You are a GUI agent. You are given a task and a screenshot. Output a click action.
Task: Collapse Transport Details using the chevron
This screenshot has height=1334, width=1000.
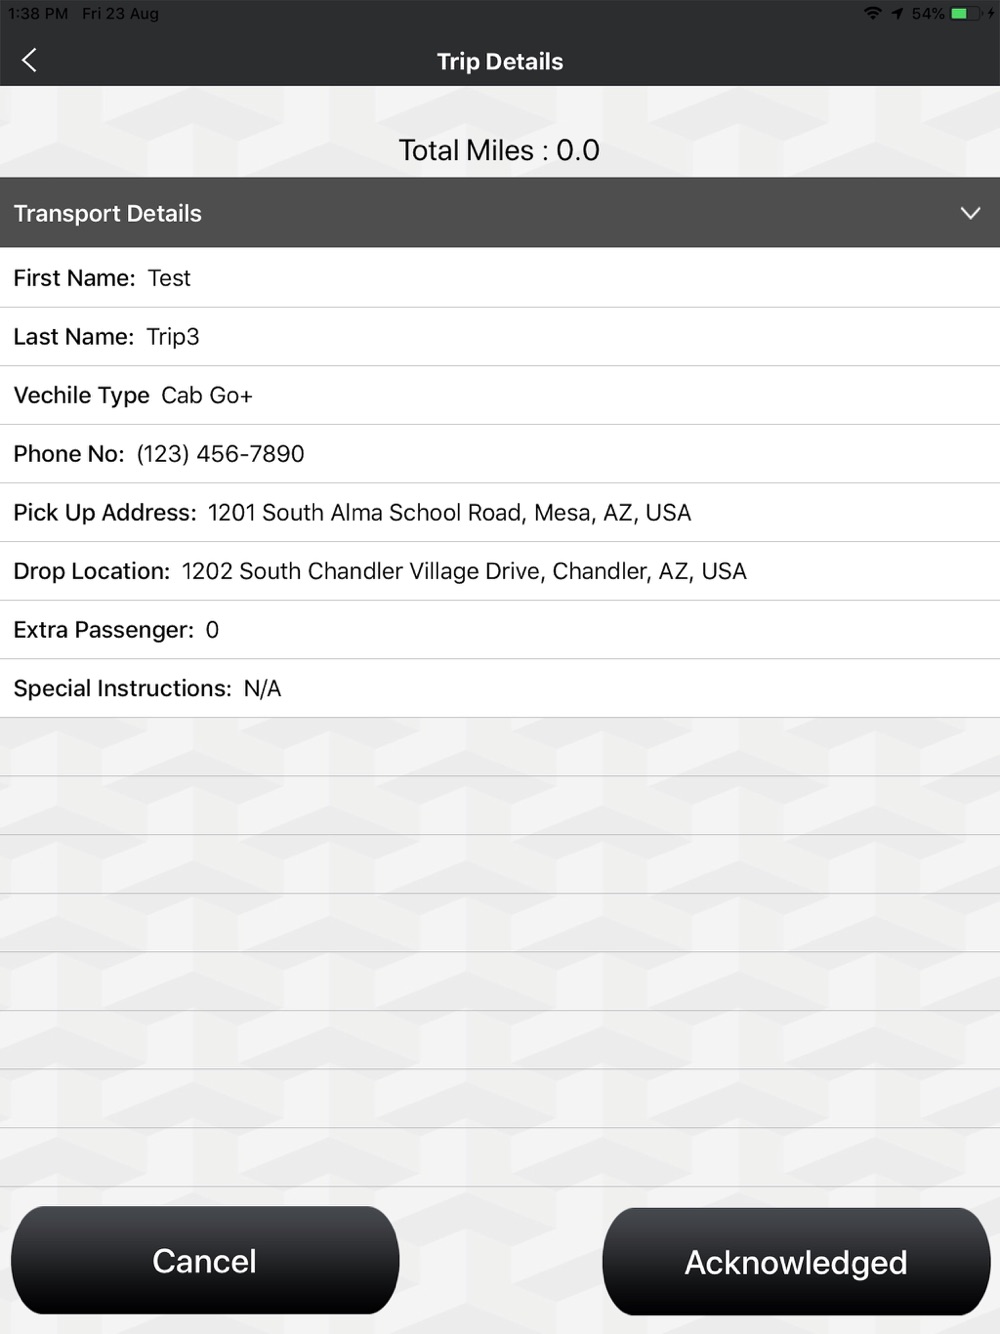pyautogui.click(x=970, y=213)
